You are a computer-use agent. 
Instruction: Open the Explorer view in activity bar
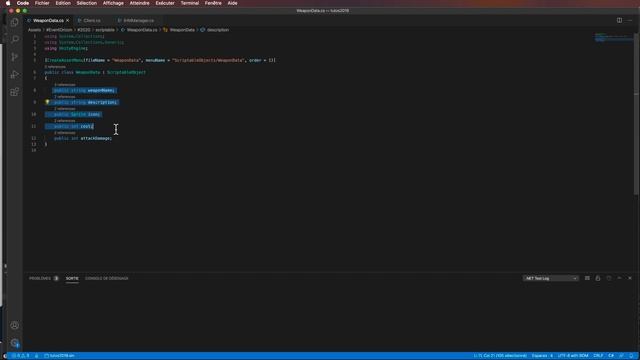[15, 22]
